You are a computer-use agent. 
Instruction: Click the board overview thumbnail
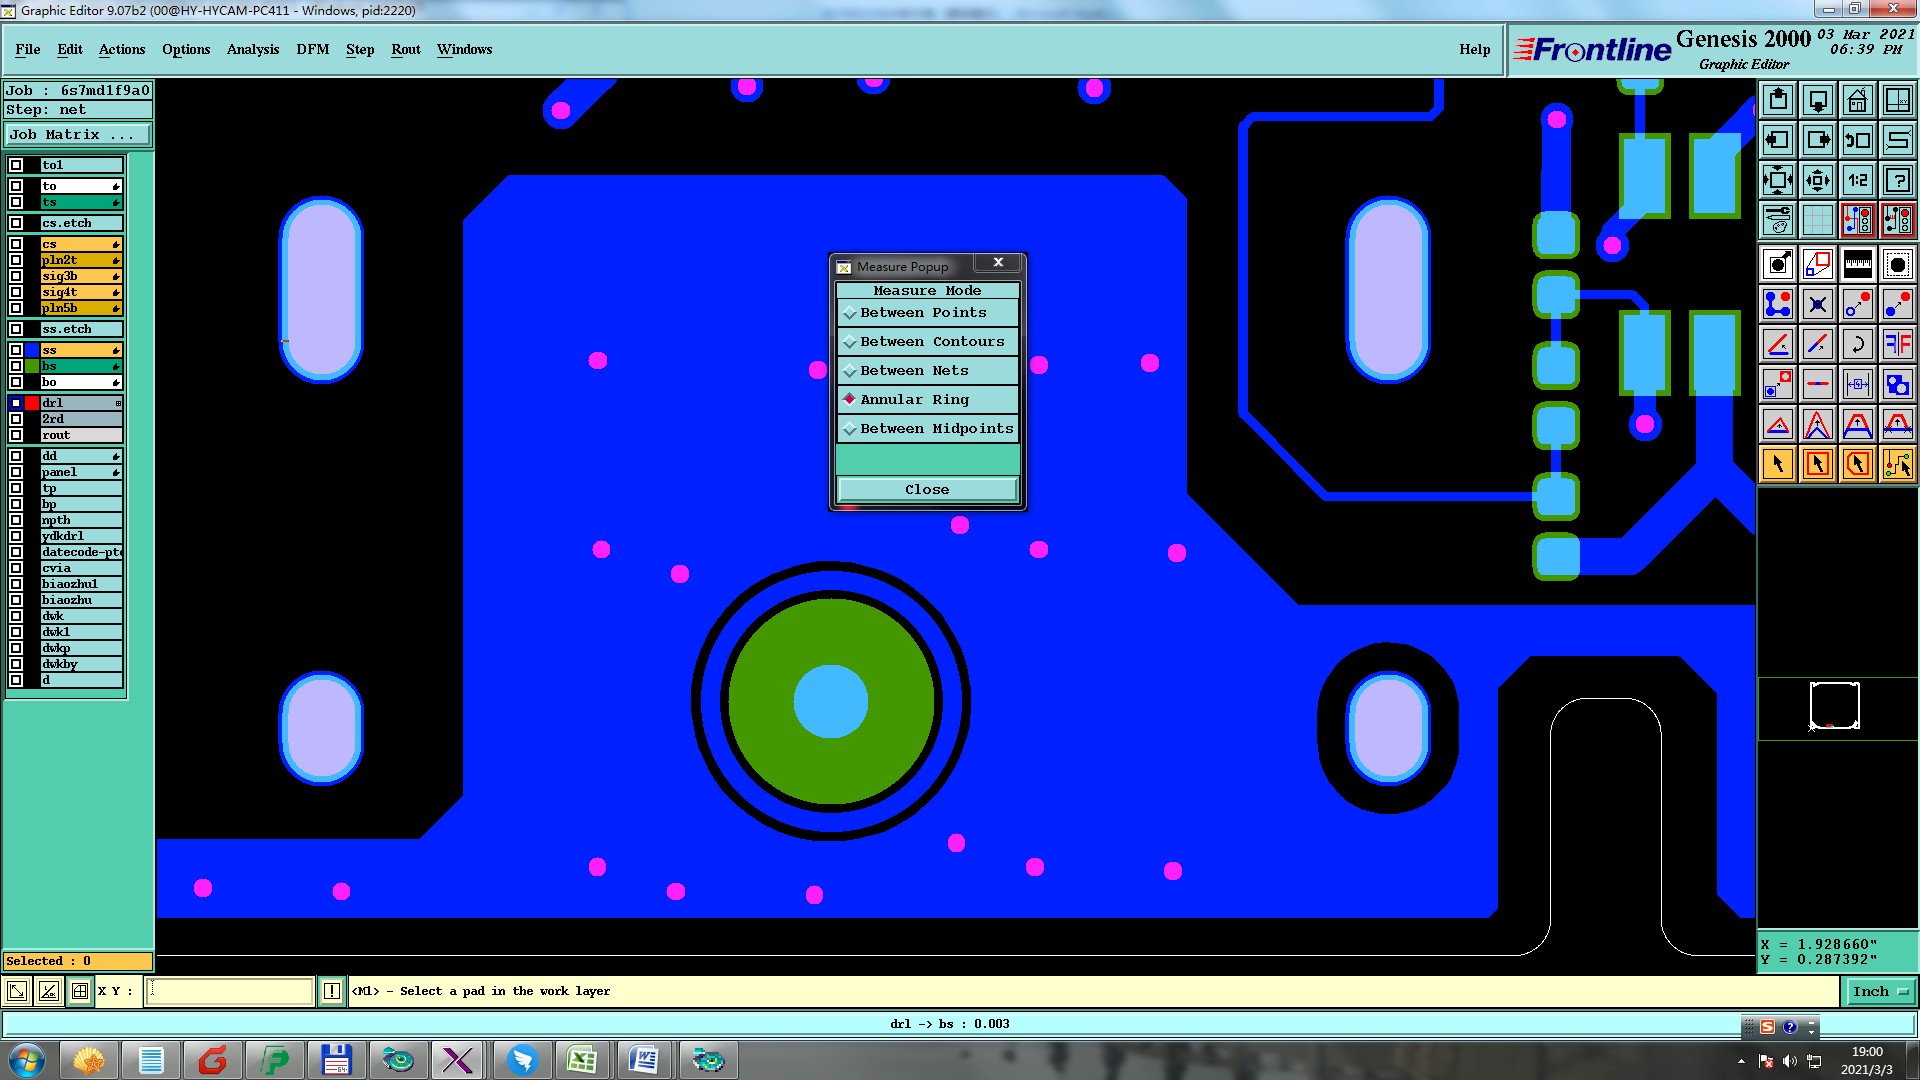pyautogui.click(x=1835, y=706)
